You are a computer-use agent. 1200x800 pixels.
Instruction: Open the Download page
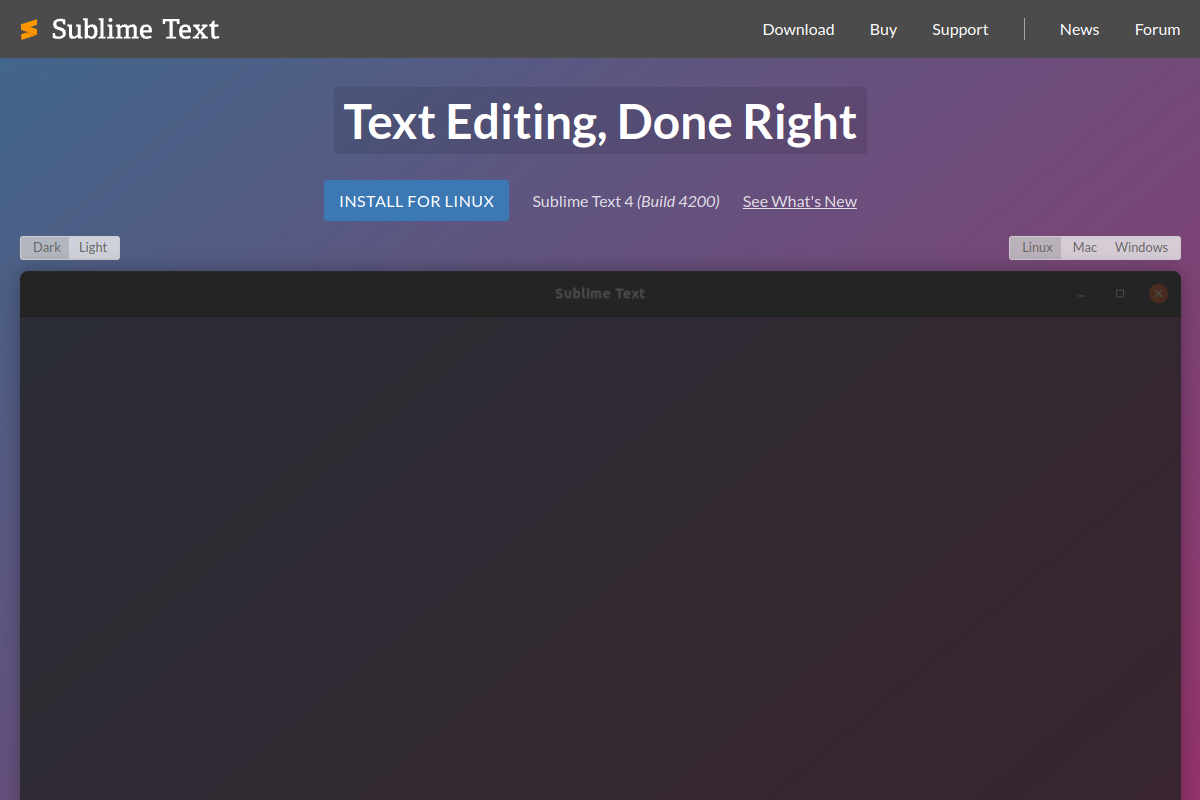point(798,29)
